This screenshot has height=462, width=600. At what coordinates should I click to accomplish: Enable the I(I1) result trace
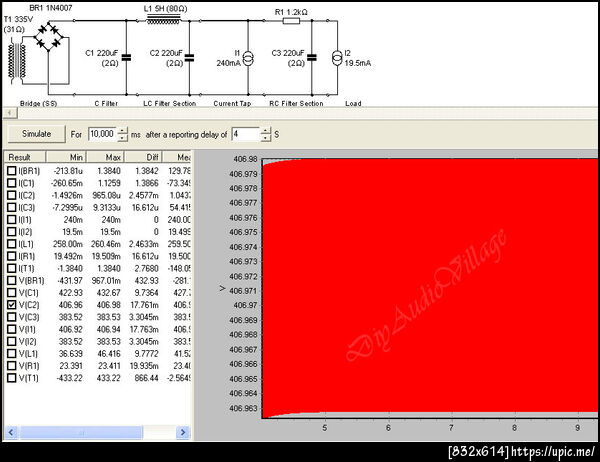12,220
